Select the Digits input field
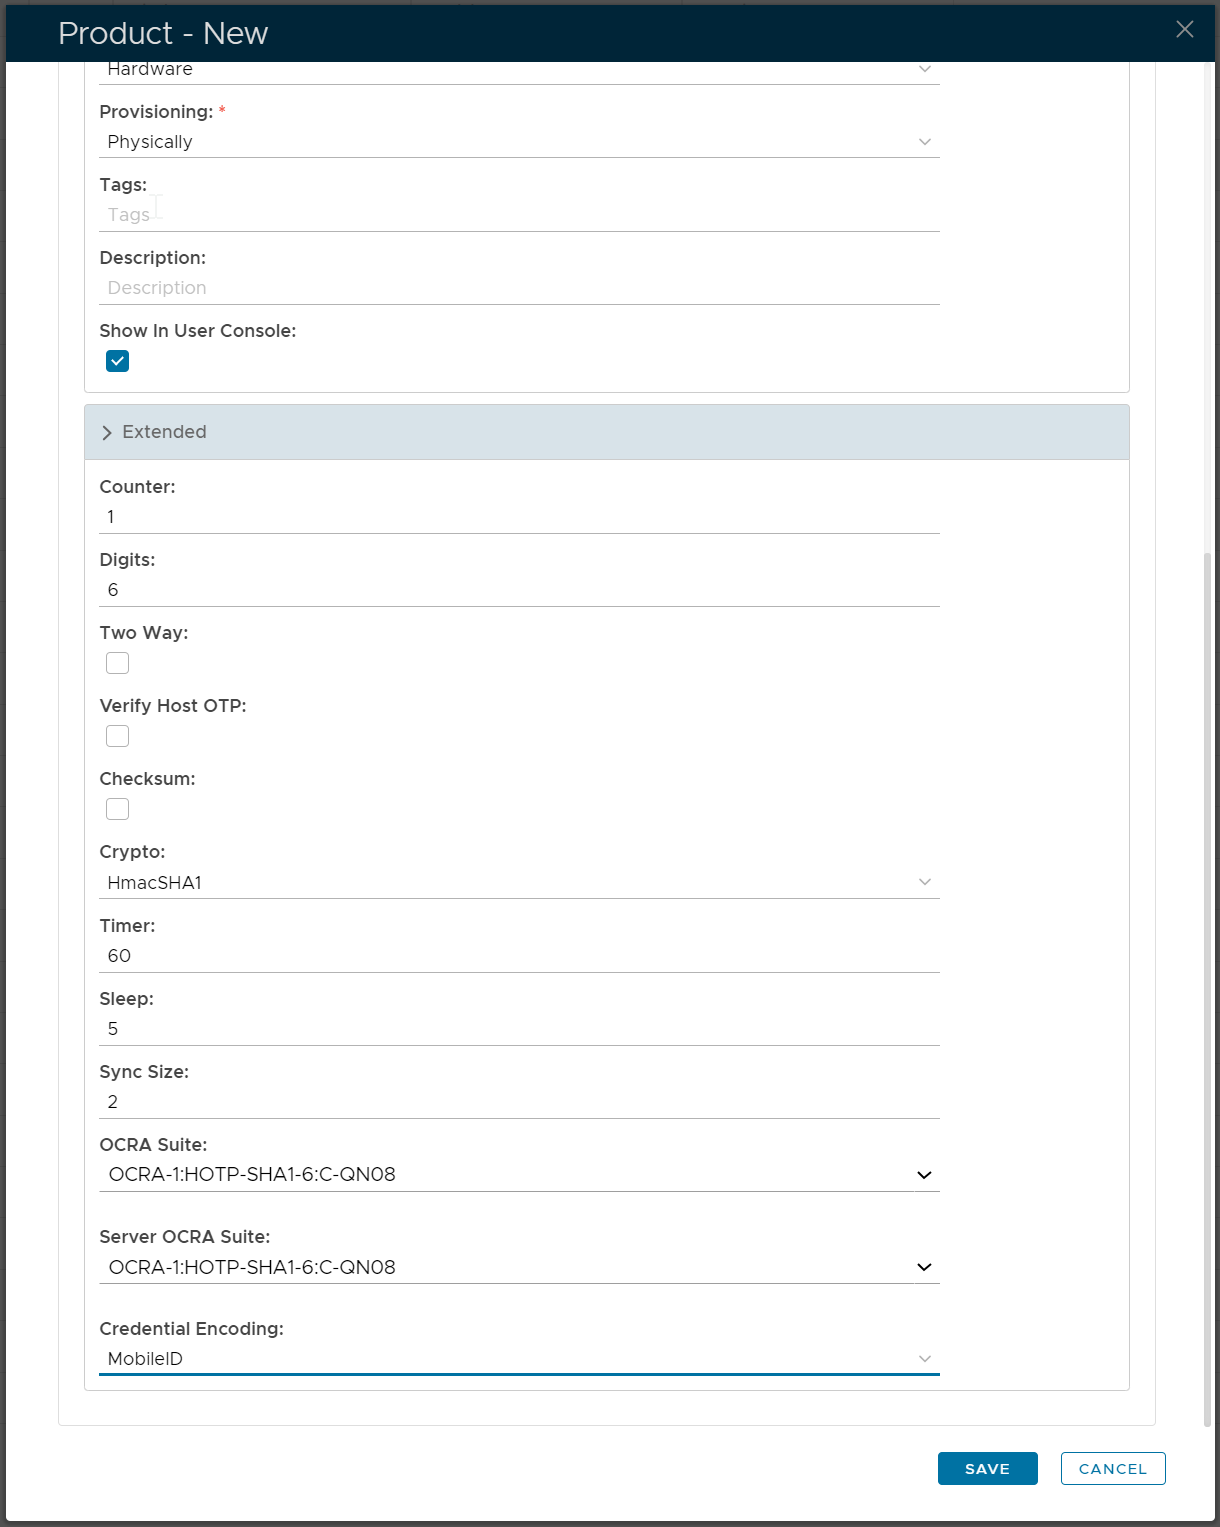This screenshot has width=1220, height=1527. (519, 590)
